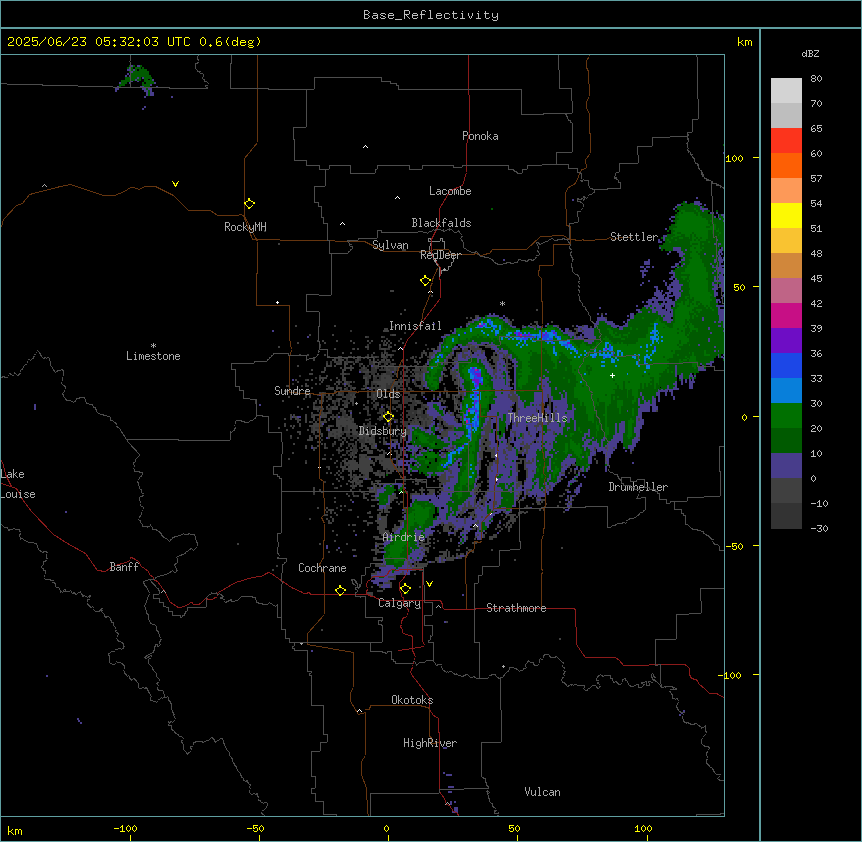
Task: Select the purple 36-39 dBZ legend swatch
Action: pyautogui.click(x=786, y=341)
